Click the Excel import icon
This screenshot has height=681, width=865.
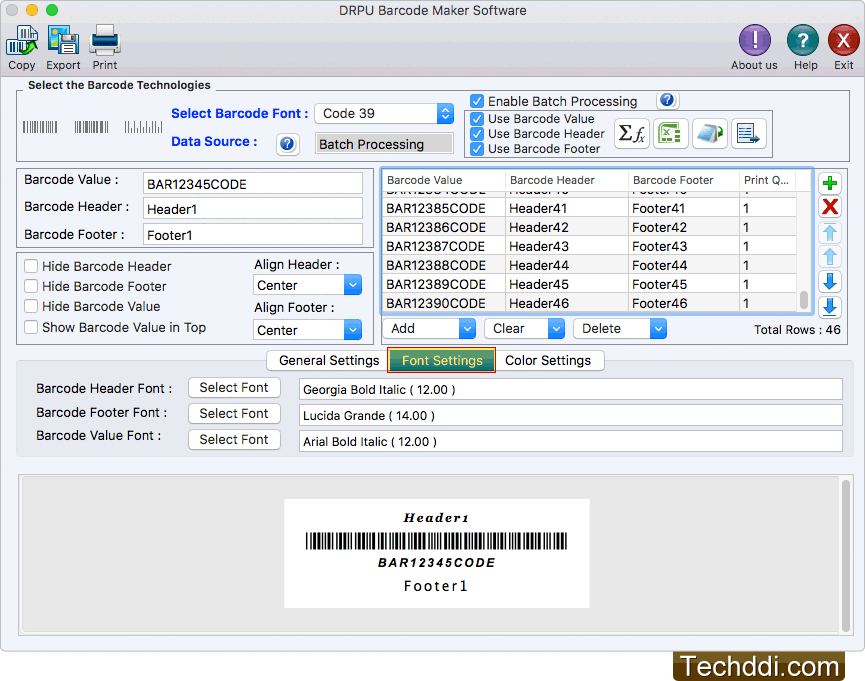pos(670,134)
